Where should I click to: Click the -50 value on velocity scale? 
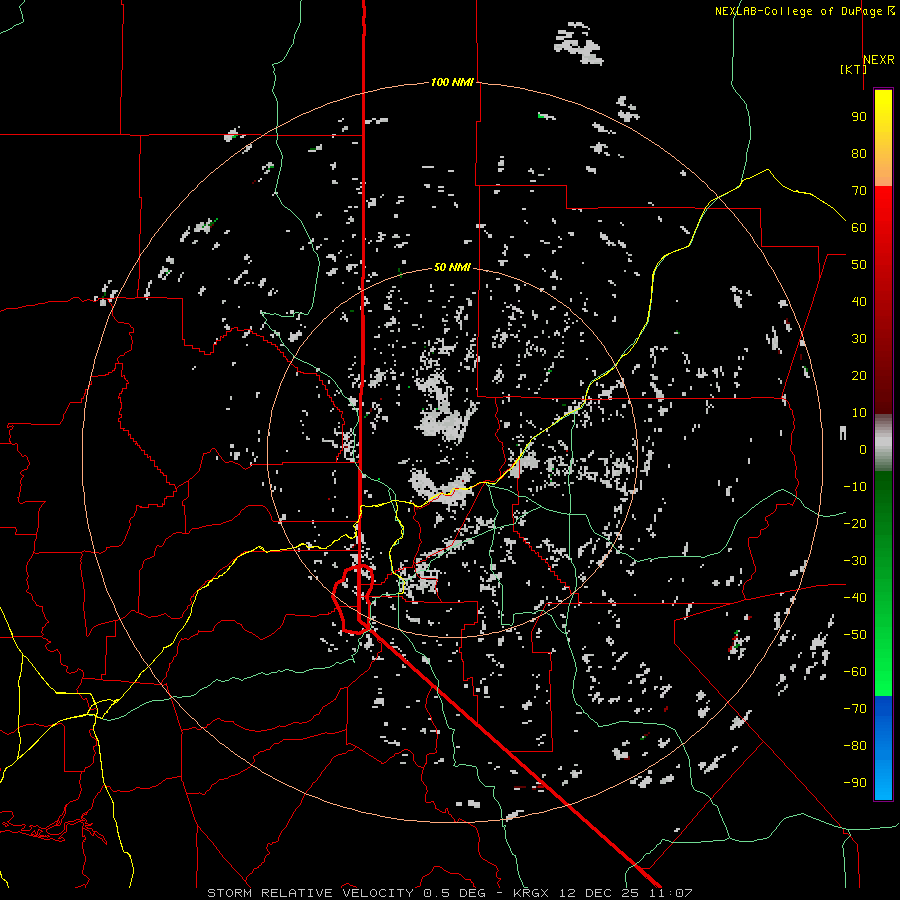(x=855, y=635)
